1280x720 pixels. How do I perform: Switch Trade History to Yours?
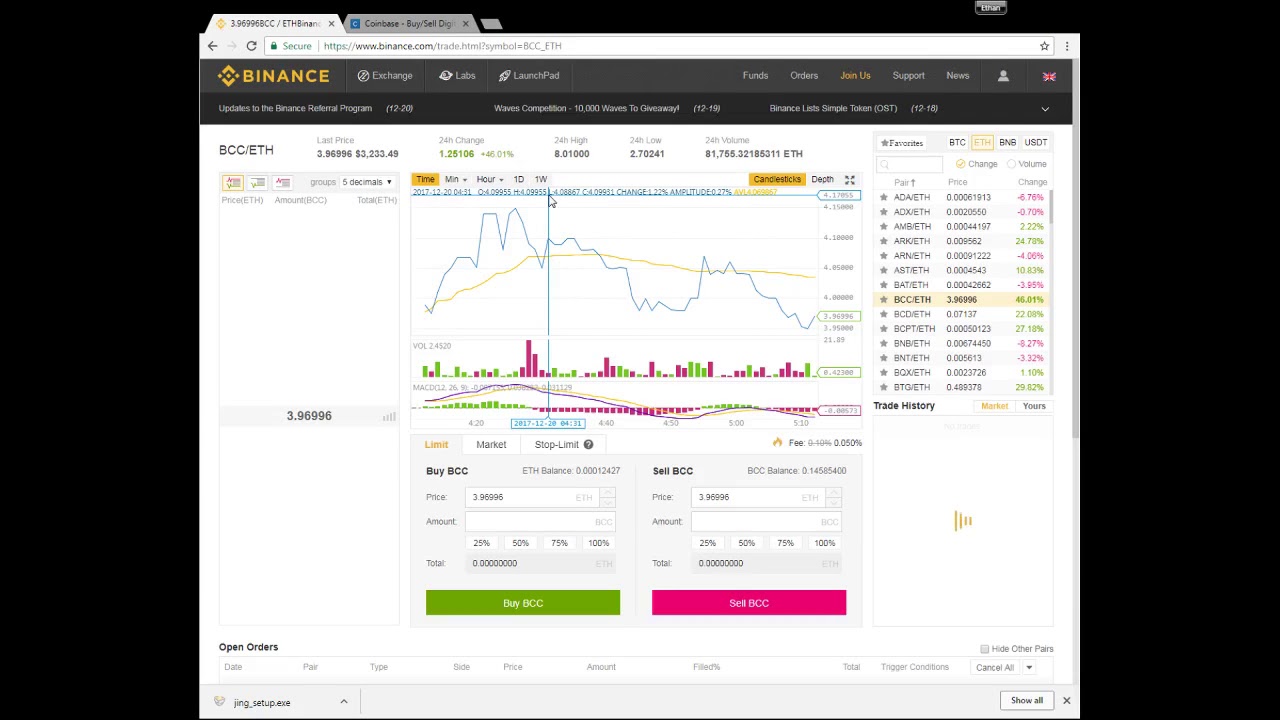(x=1034, y=406)
